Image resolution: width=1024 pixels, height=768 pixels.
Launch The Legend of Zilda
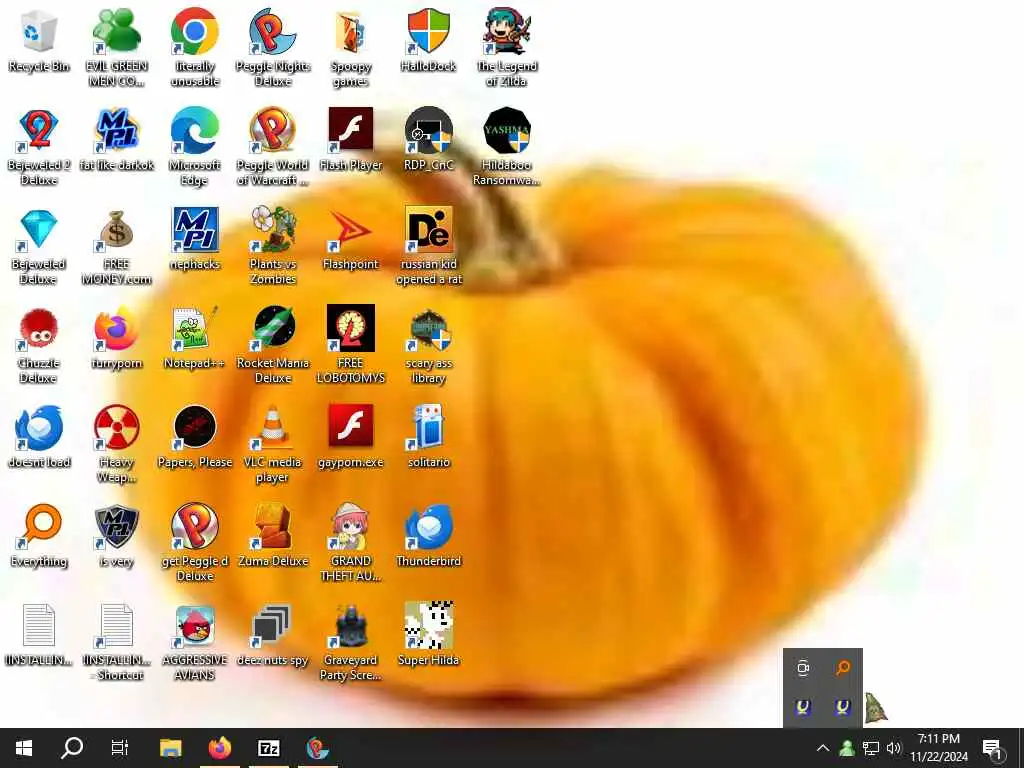click(507, 47)
